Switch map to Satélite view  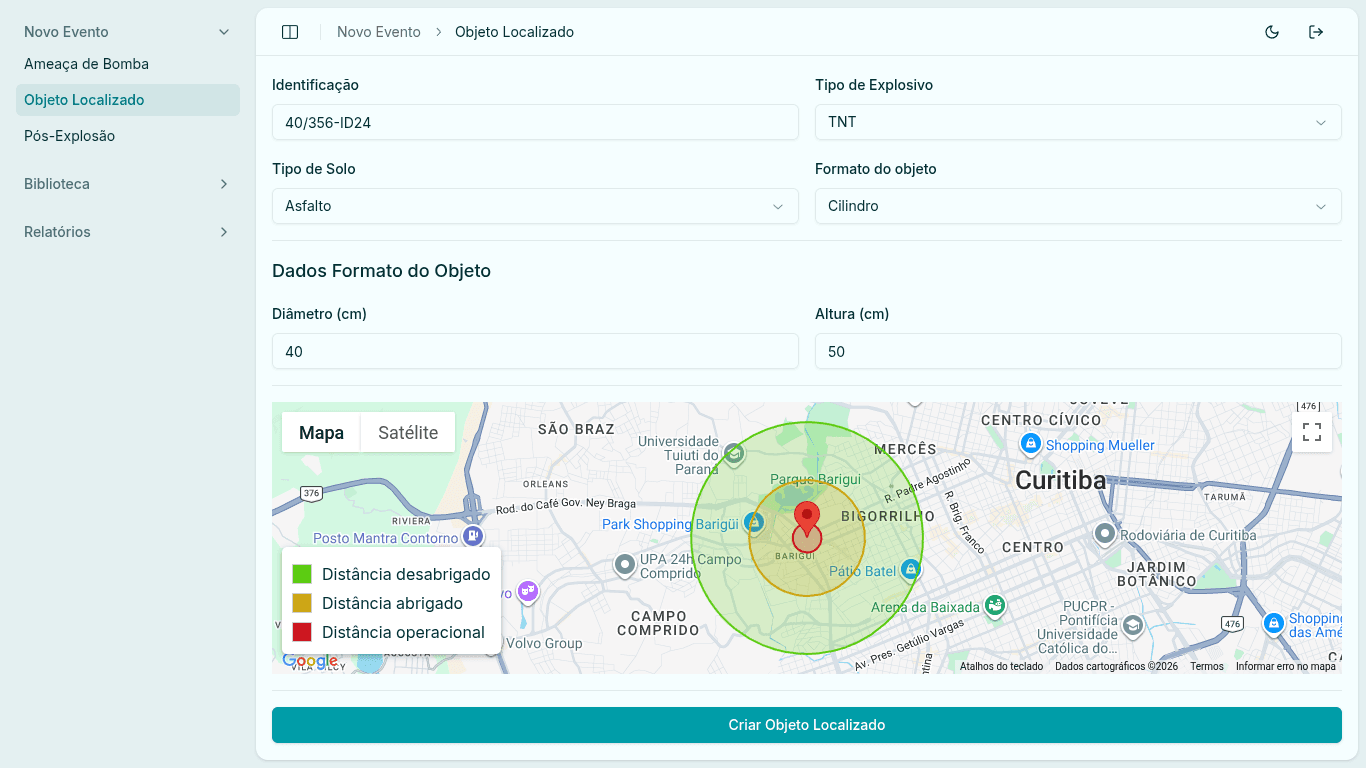(408, 432)
